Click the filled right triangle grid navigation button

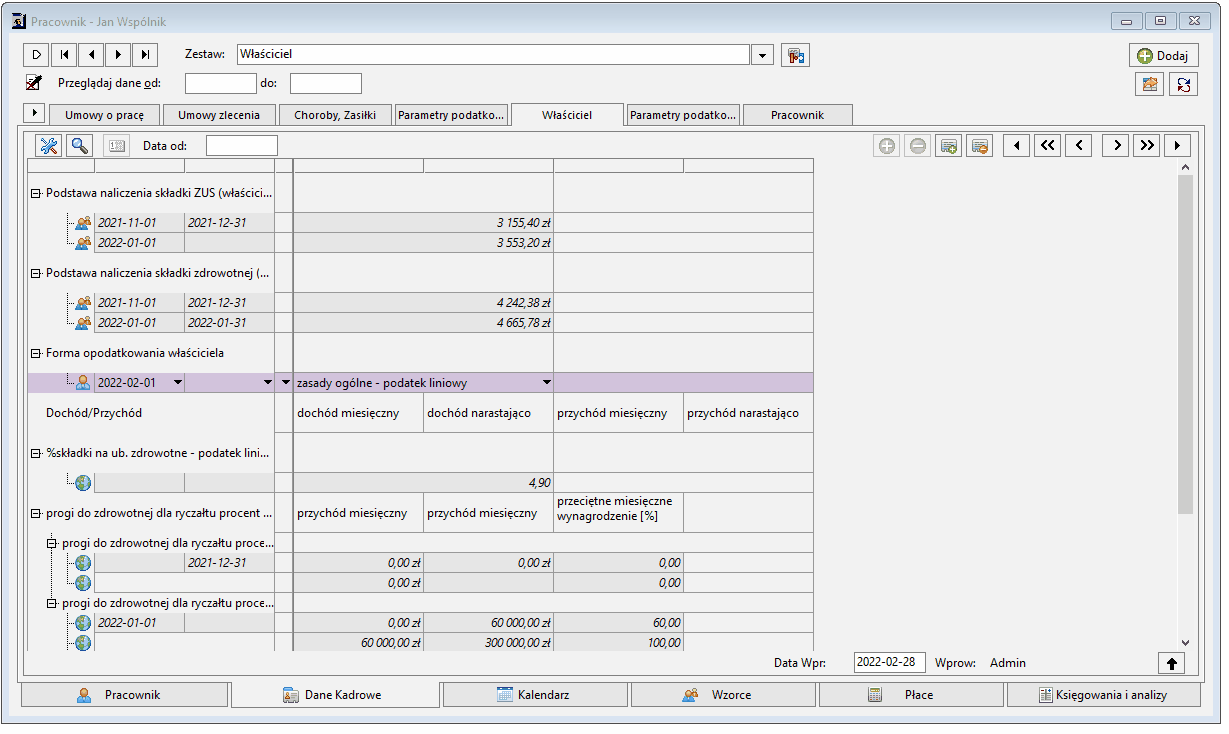point(1178,146)
